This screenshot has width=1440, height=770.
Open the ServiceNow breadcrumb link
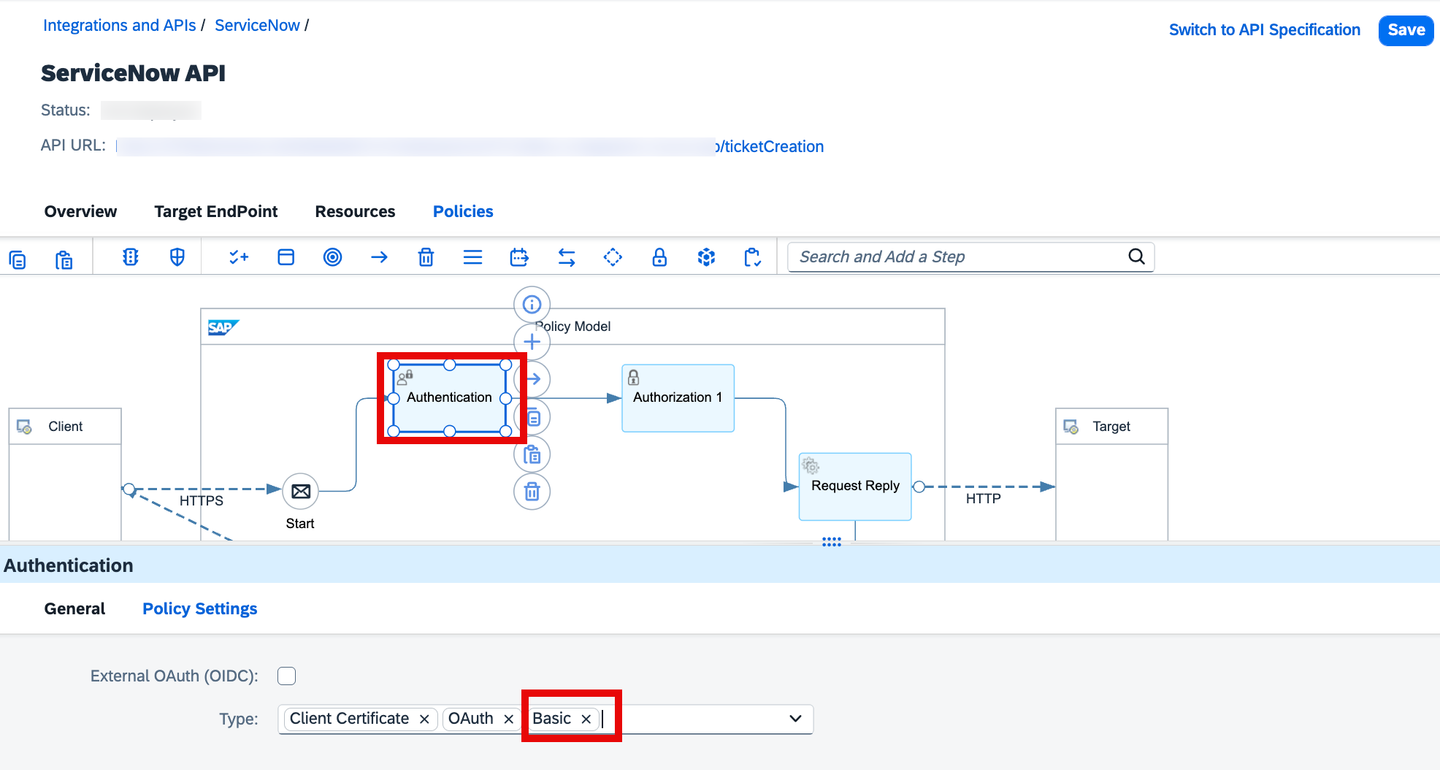(x=257, y=25)
